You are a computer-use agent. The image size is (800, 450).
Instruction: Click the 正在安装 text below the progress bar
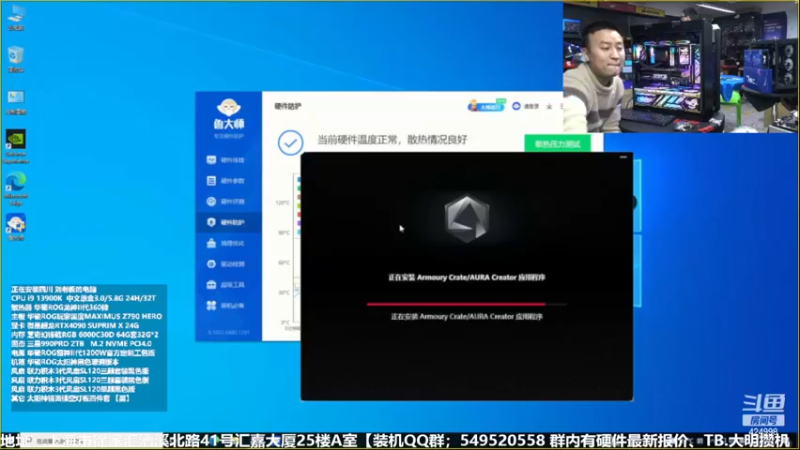tap(466, 317)
